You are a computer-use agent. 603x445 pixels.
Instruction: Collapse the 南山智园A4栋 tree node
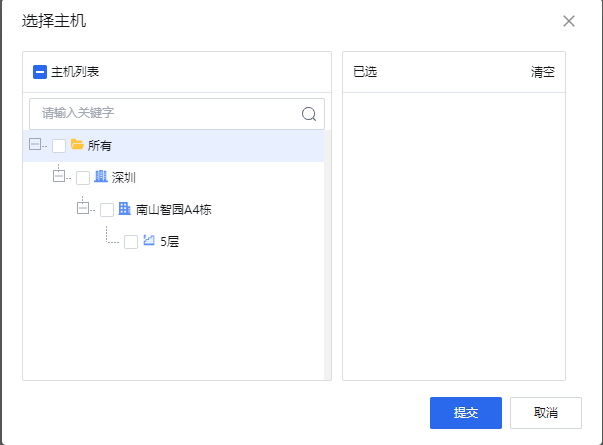point(83,209)
